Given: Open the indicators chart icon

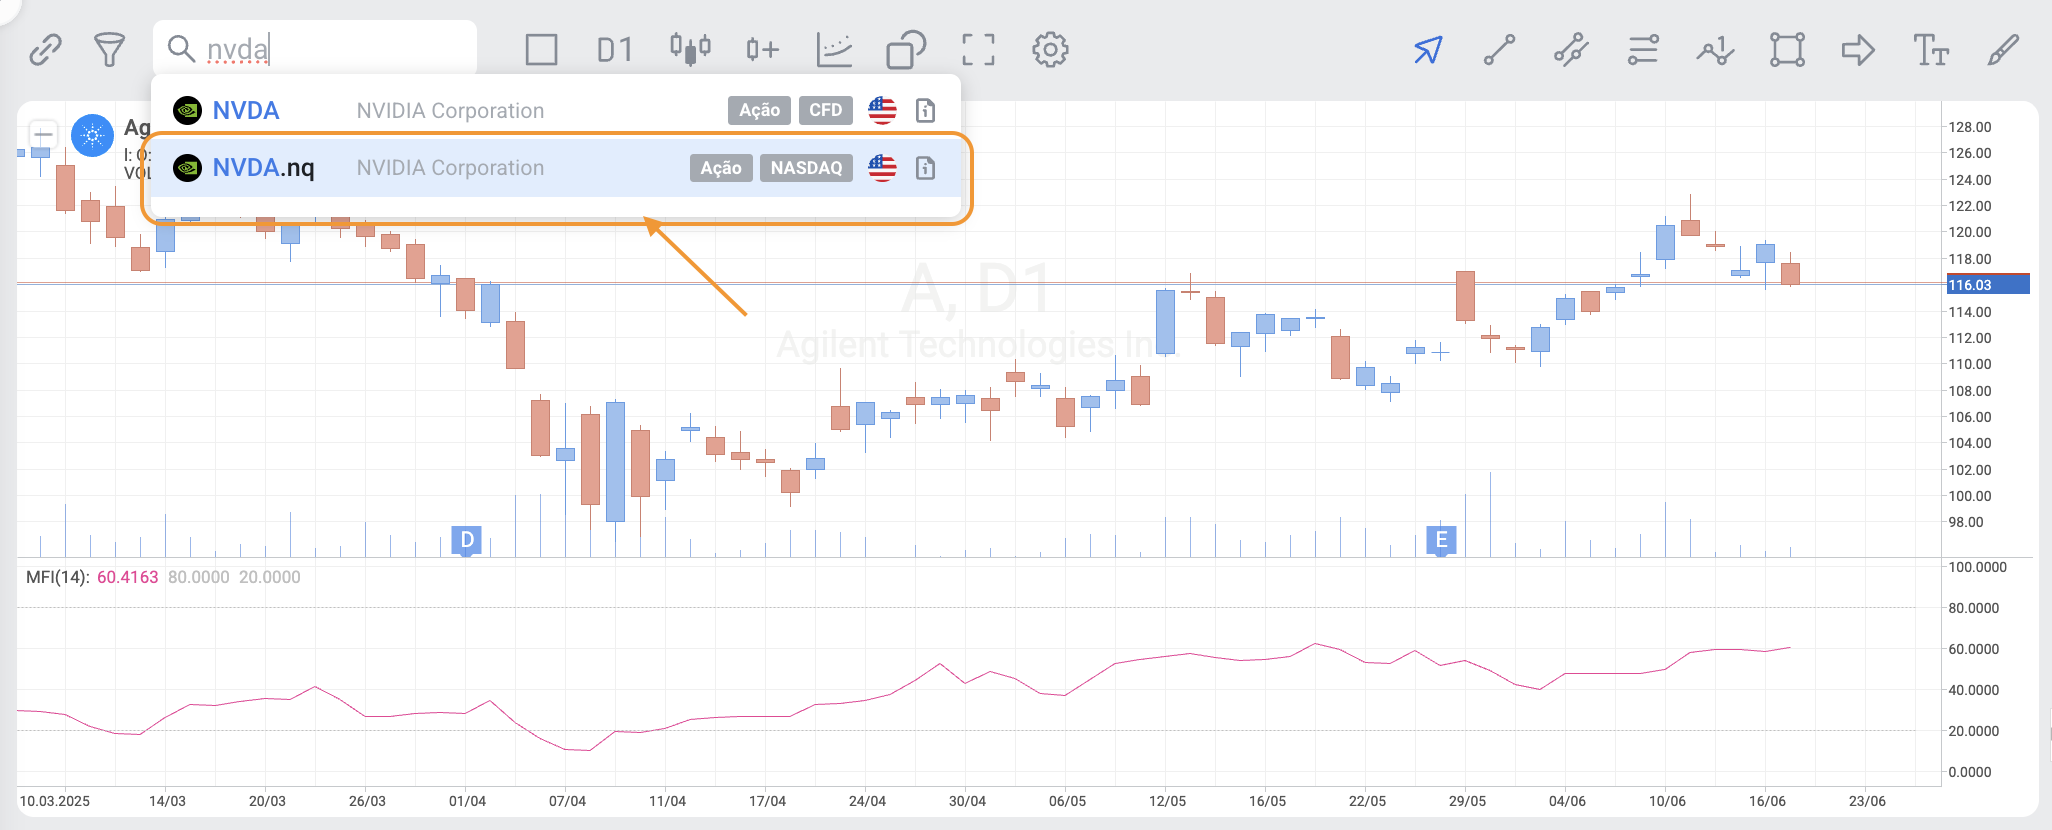Looking at the screenshot, I should (x=834, y=49).
